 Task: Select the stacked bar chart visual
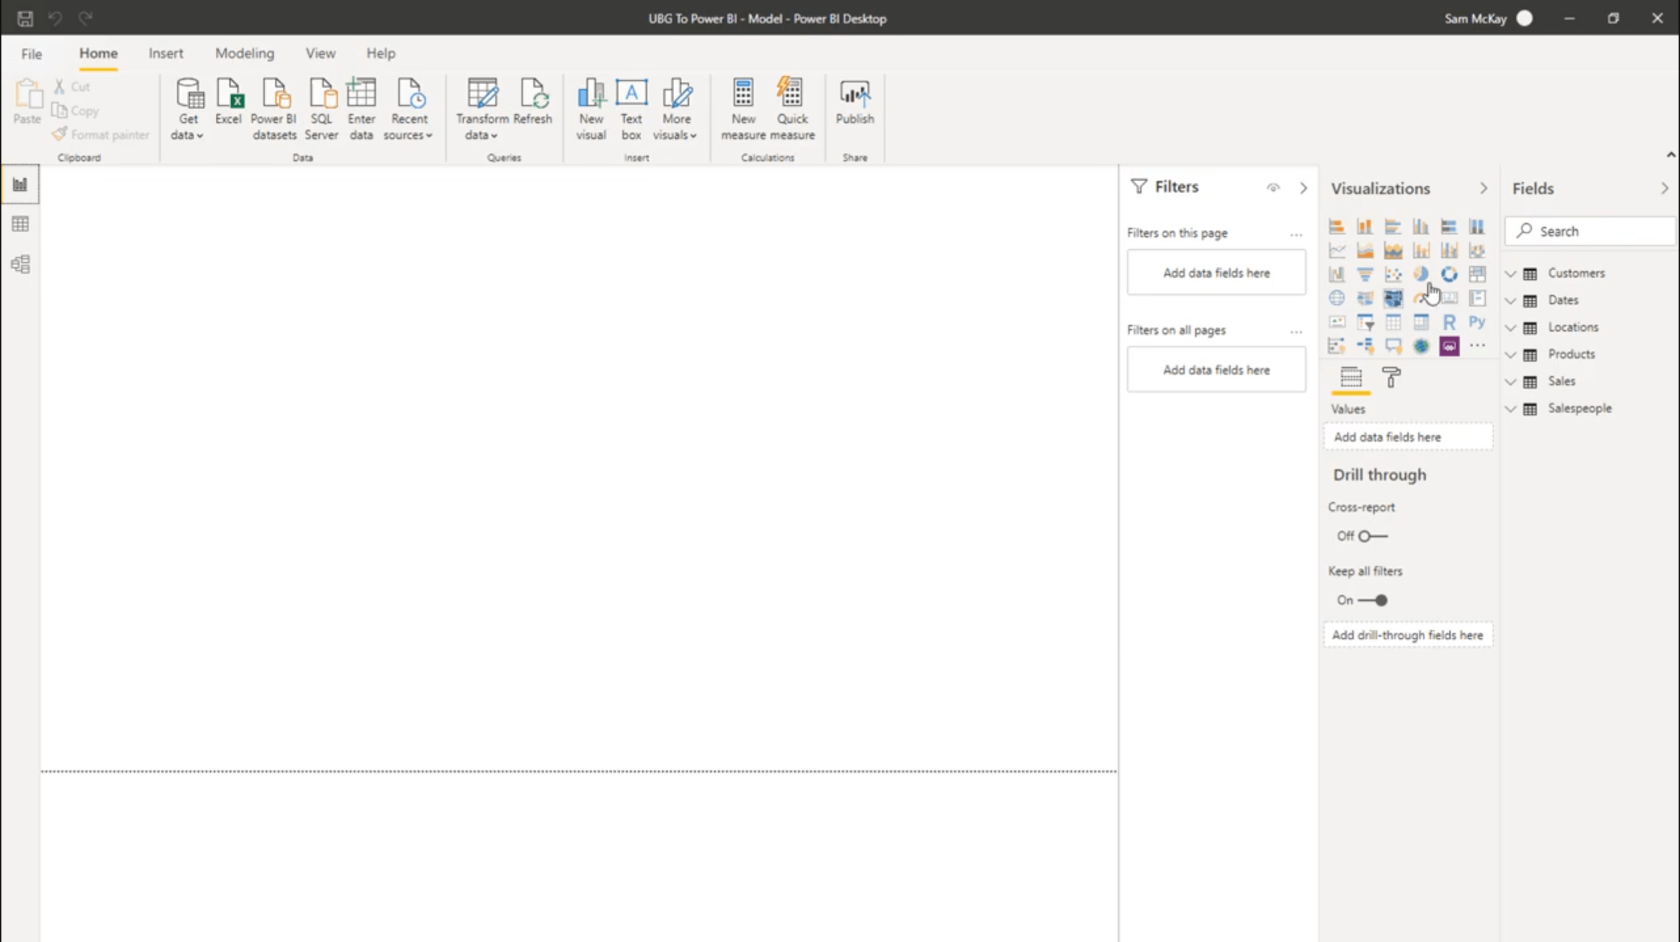coord(1337,227)
